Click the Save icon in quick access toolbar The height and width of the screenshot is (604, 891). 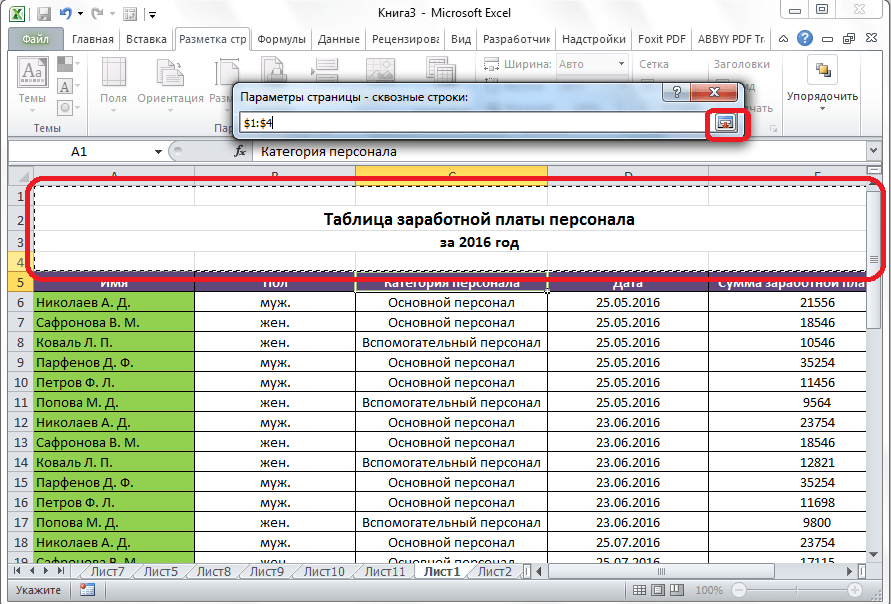coord(43,14)
